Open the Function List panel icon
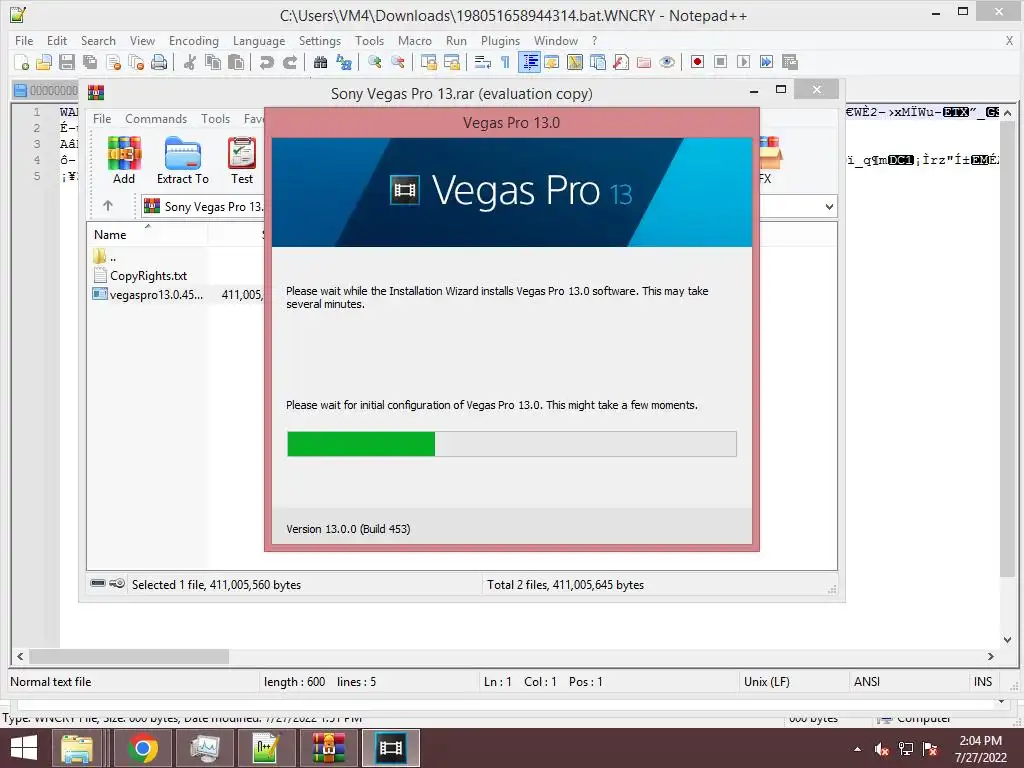The width and height of the screenshot is (1024, 768). [x=620, y=62]
